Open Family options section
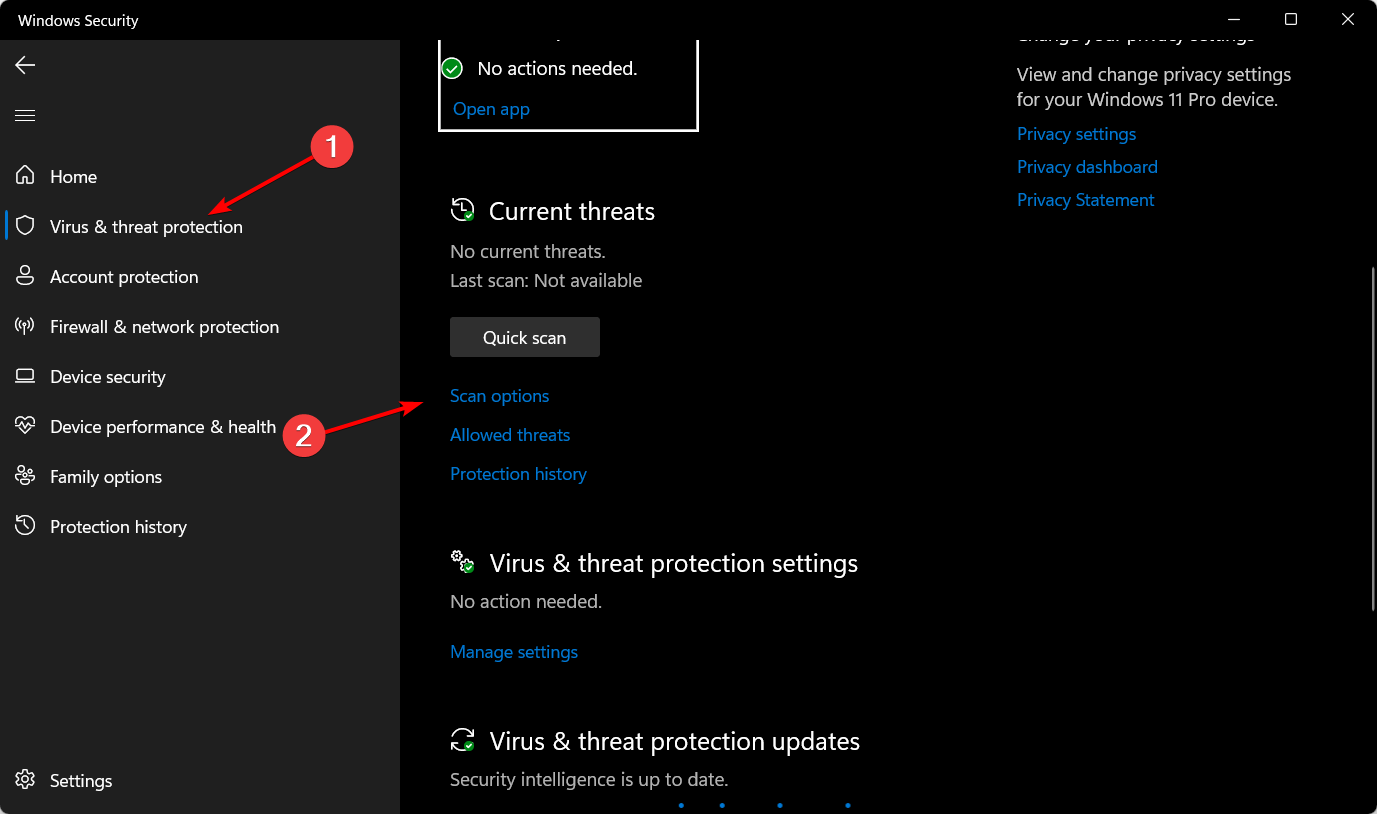1377x814 pixels. point(105,476)
